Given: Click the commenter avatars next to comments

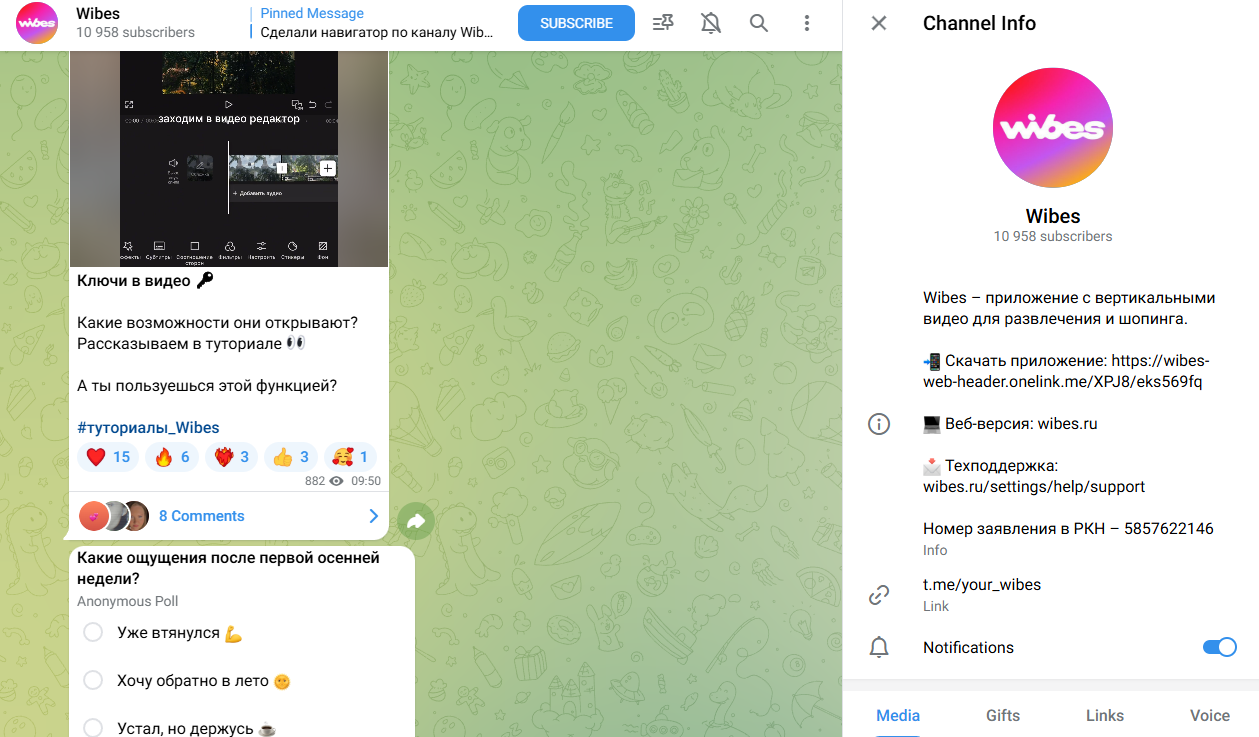Looking at the screenshot, I should click(x=114, y=516).
